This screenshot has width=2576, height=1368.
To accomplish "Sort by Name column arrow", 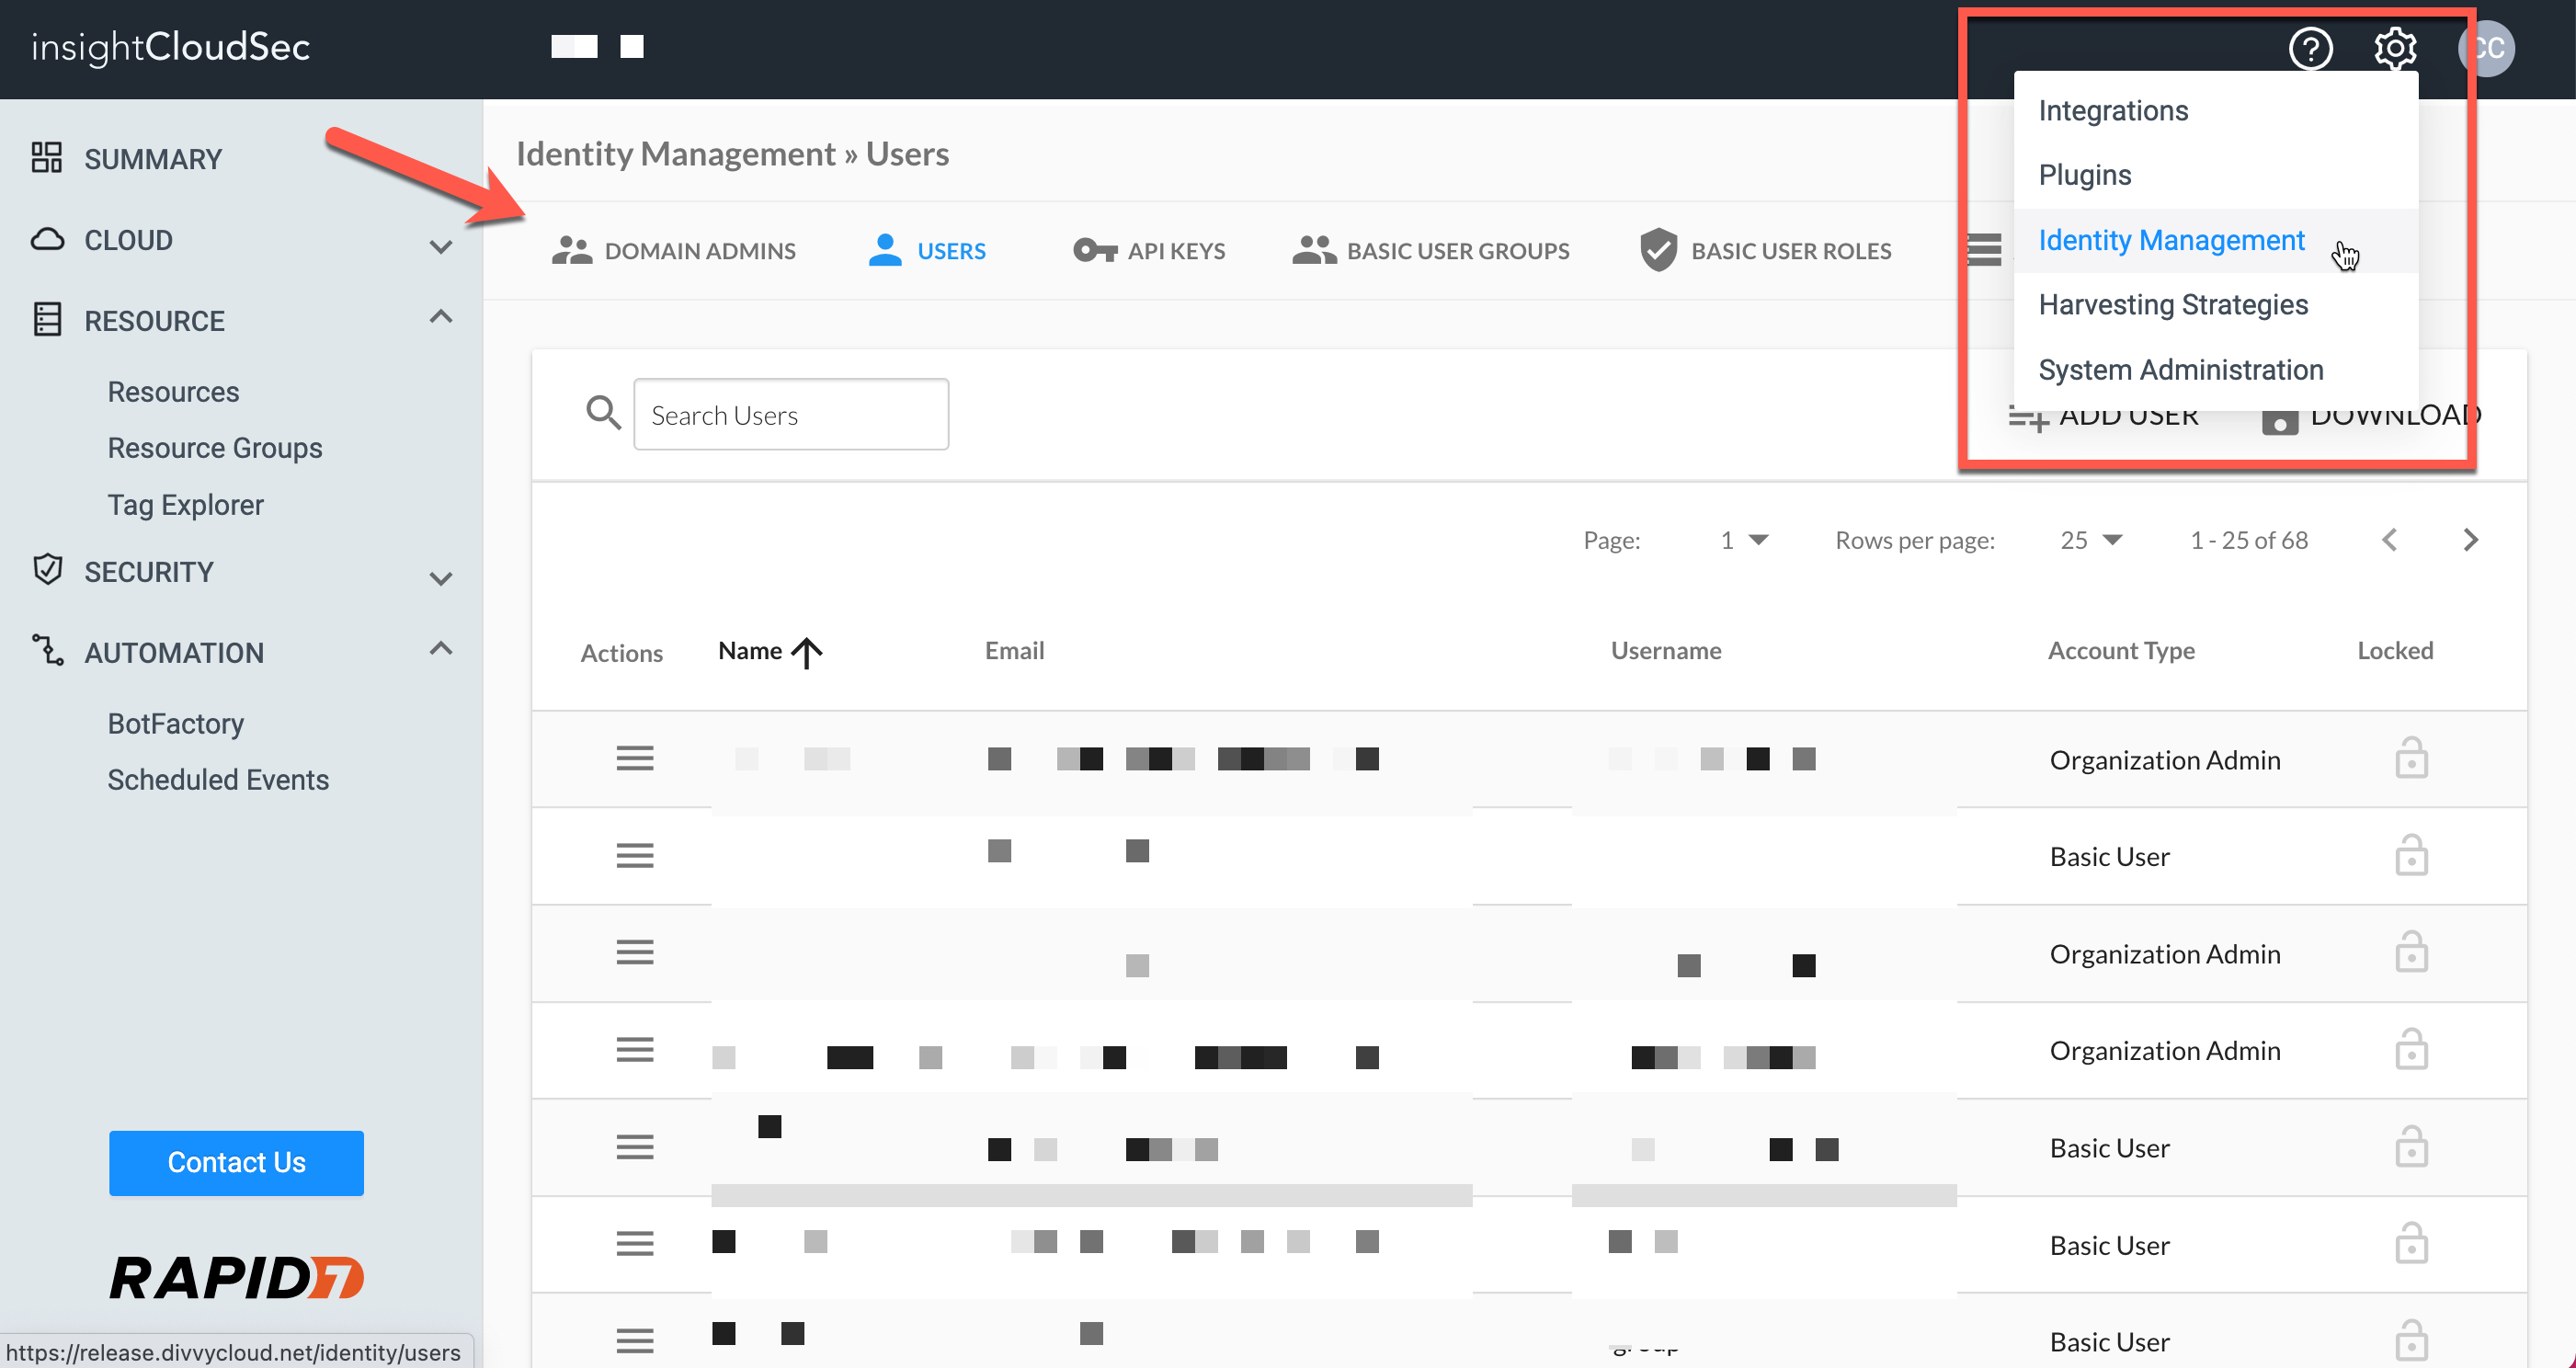I will (x=806, y=652).
